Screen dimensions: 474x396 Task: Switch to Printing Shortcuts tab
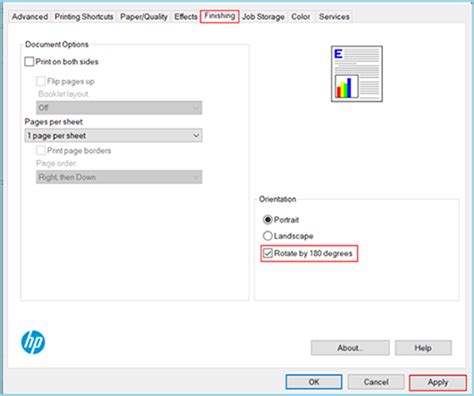click(x=84, y=17)
